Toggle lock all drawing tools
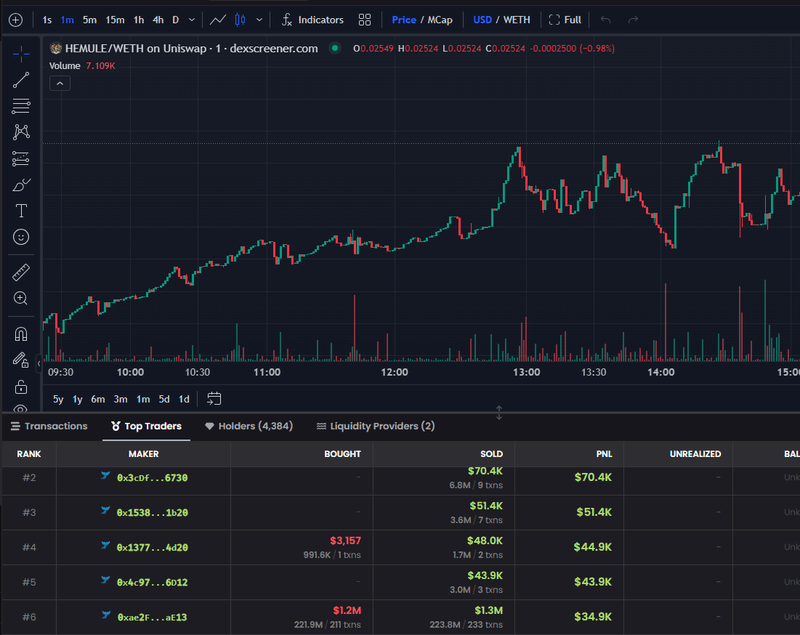Viewport: 800px width, 635px height. point(21,386)
